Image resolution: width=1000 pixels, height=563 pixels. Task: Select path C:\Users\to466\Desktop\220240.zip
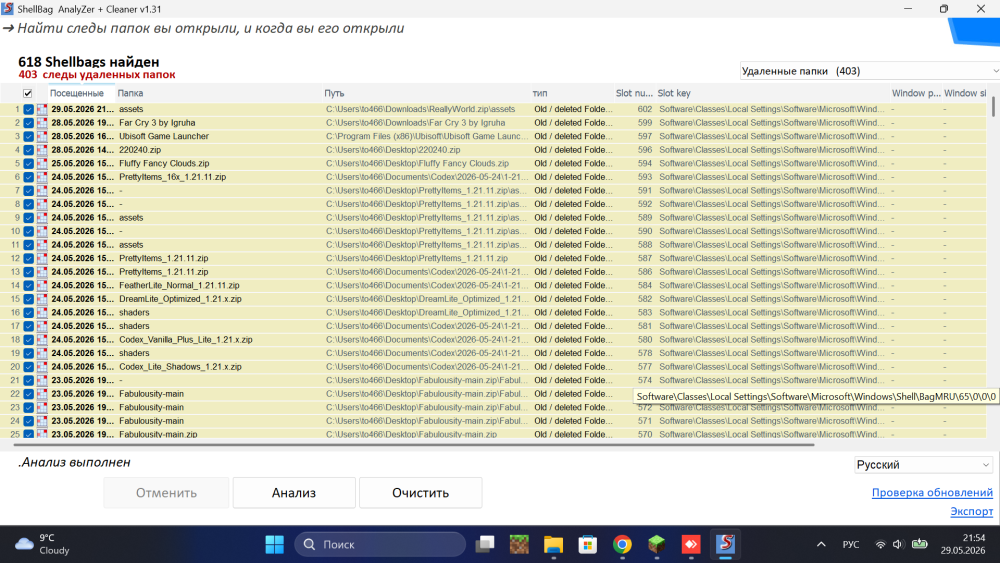click(393, 150)
